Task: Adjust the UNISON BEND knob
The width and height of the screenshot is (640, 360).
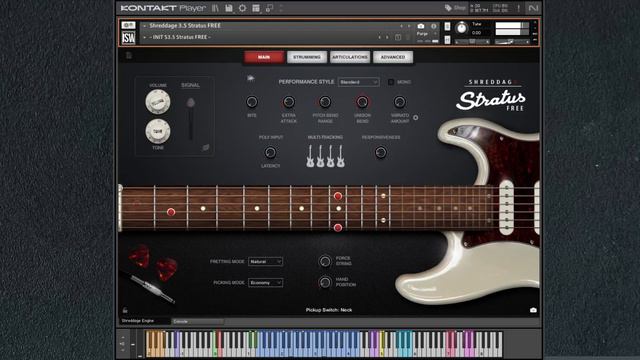Action: click(362, 102)
